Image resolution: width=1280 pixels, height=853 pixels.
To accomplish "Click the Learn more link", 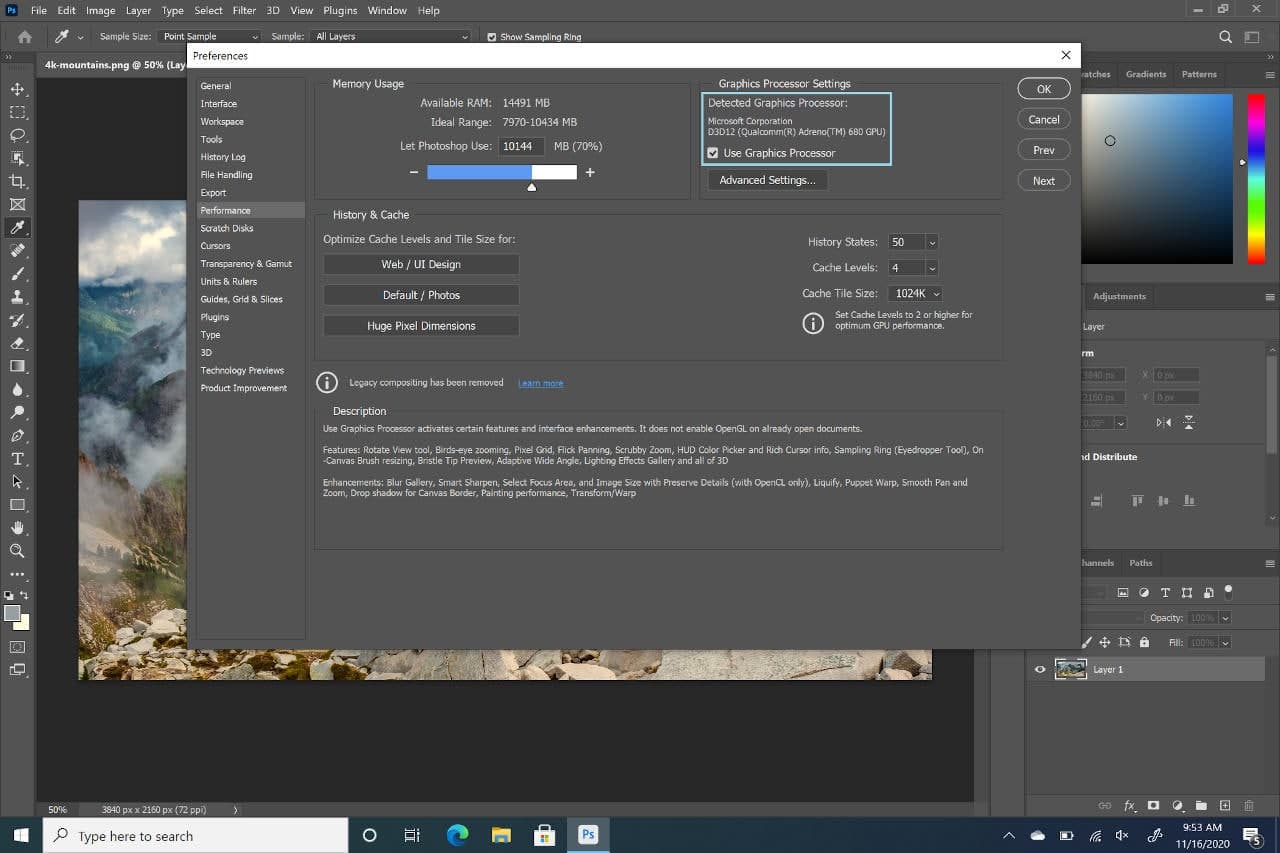I will pyautogui.click(x=540, y=382).
